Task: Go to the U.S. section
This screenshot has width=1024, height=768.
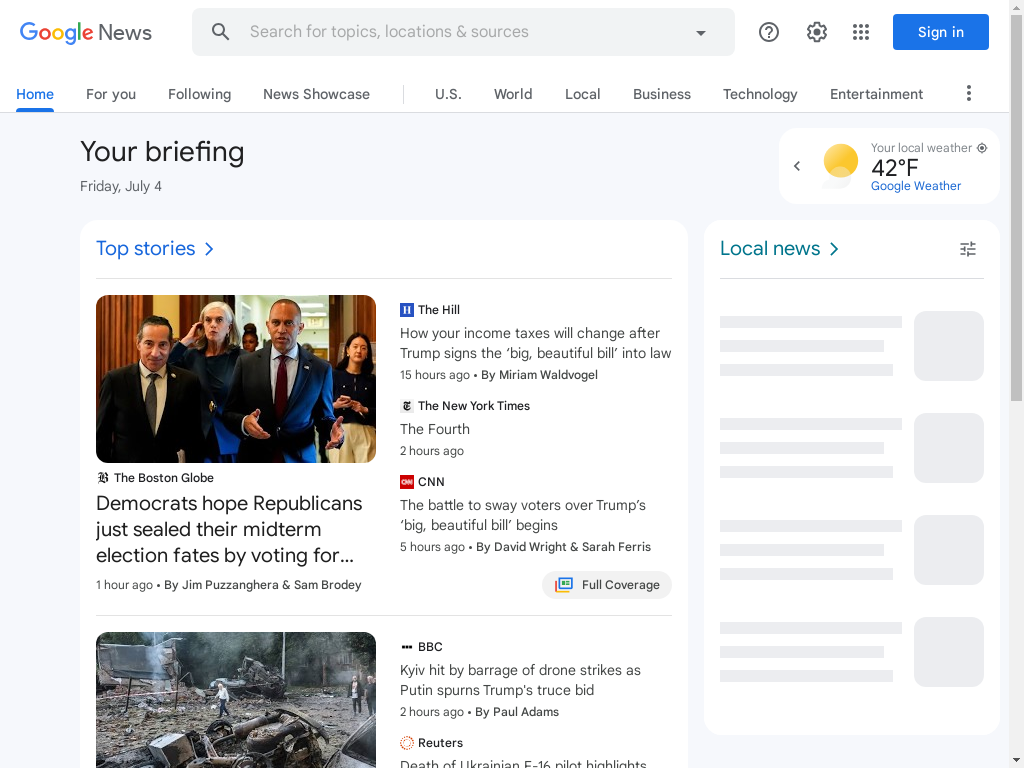Action: coord(448,94)
